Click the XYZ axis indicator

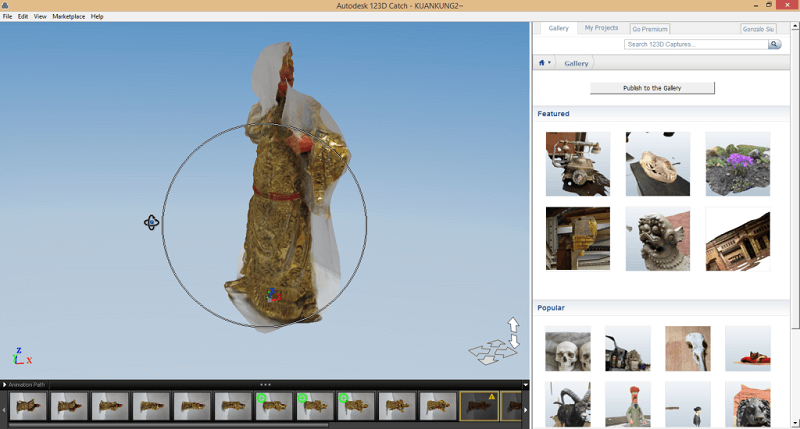pyautogui.click(x=21, y=356)
